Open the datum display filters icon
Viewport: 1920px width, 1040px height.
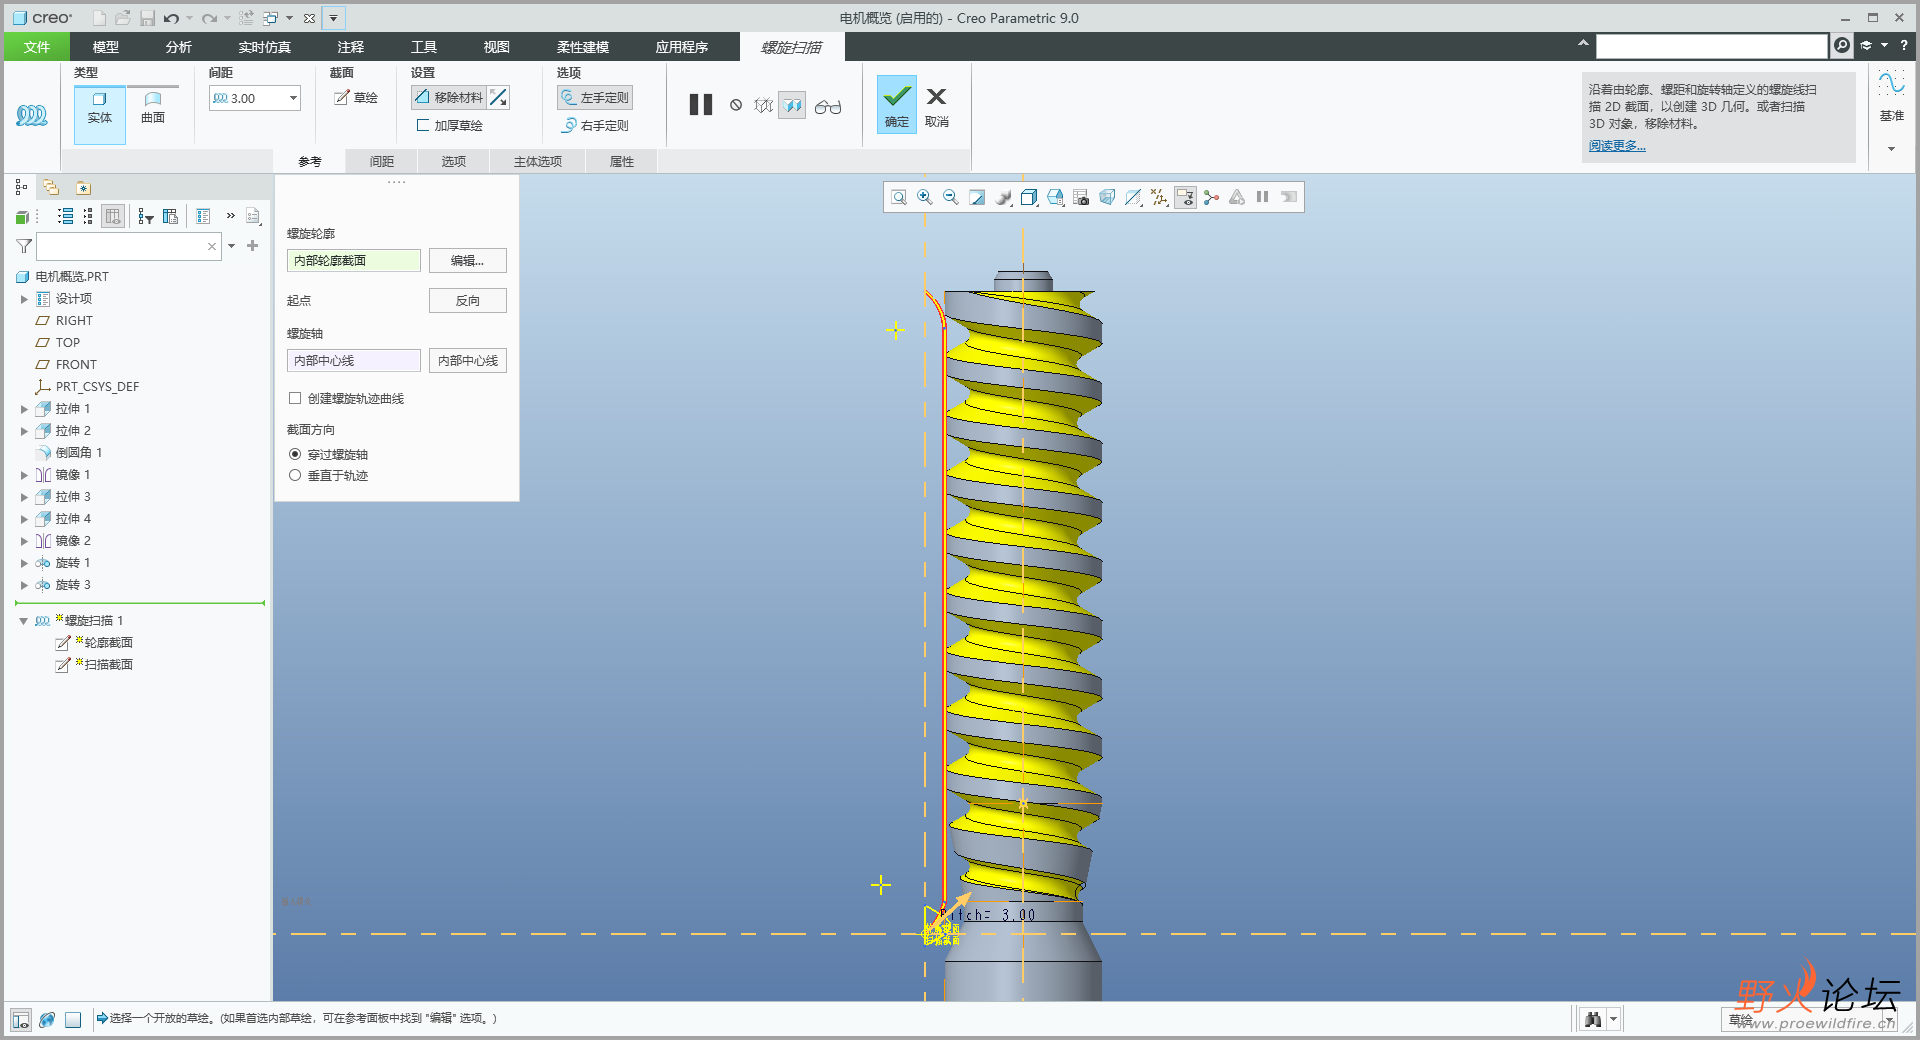1159,198
